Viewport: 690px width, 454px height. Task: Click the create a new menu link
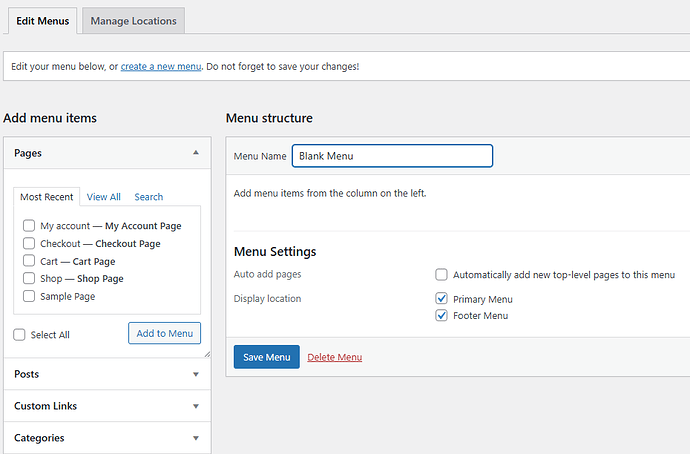(x=161, y=66)
